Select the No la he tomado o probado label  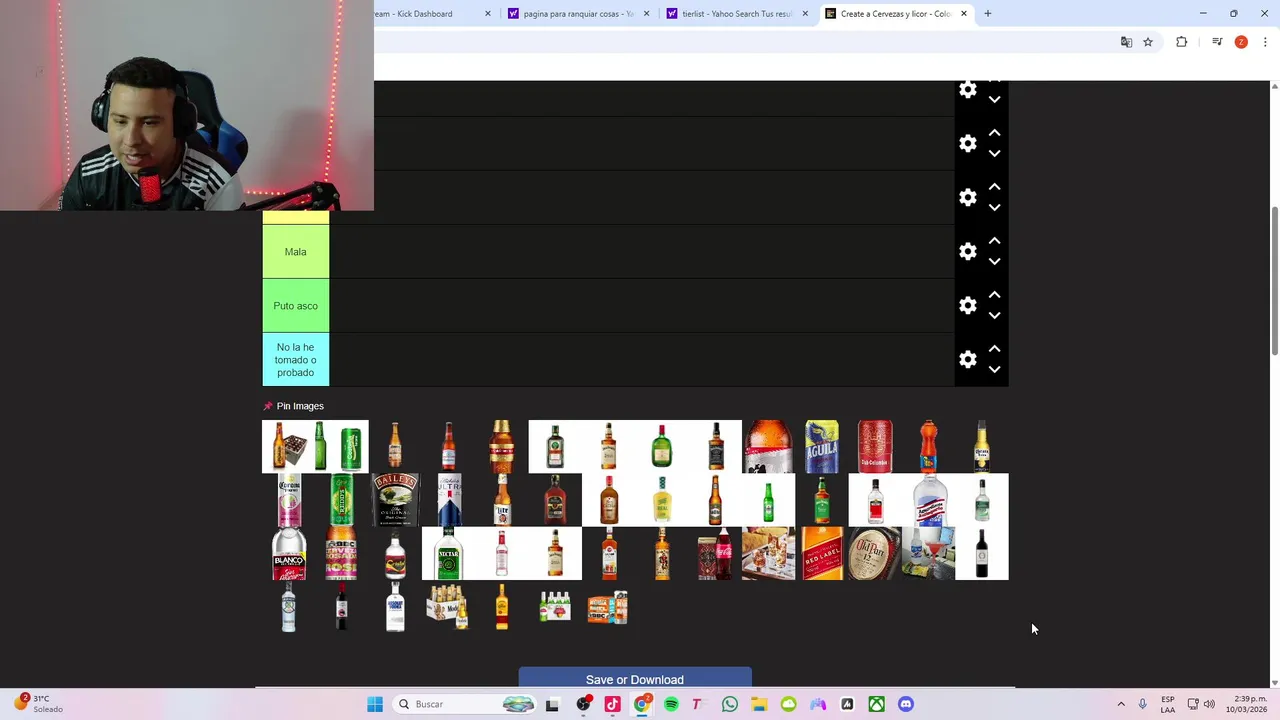295,360
